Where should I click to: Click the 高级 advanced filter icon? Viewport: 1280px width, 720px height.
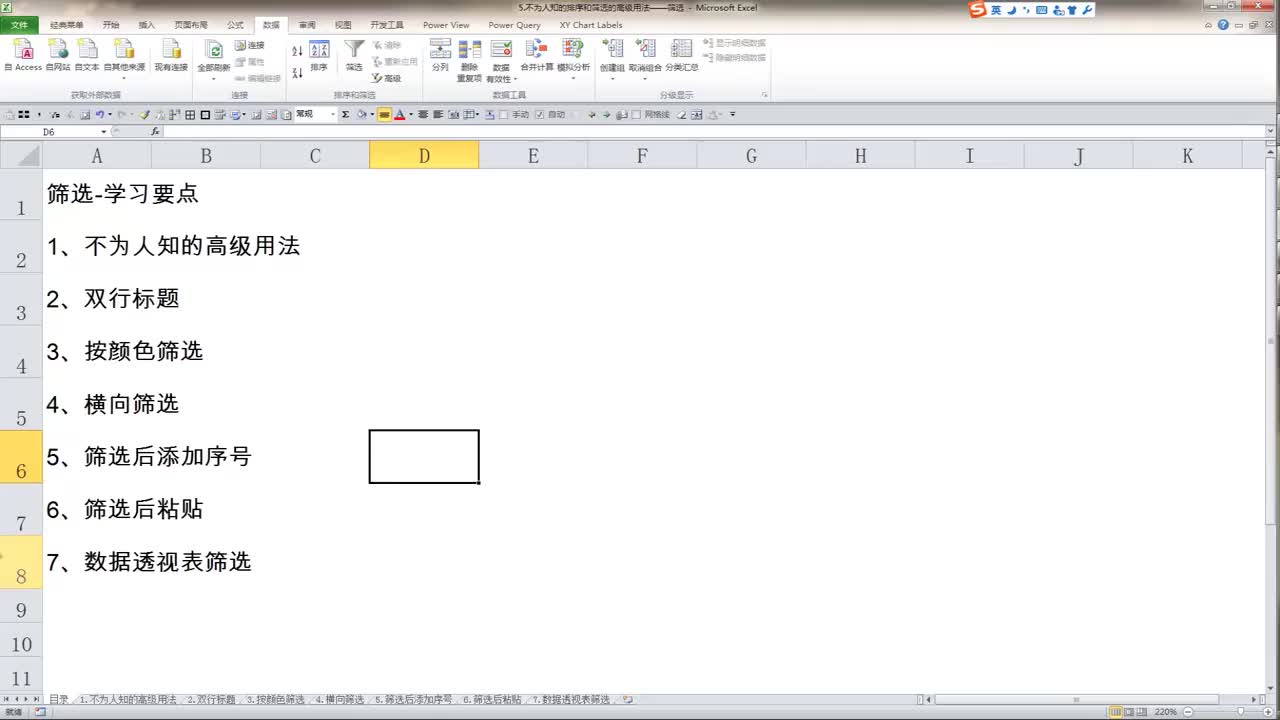pos(386,78)
